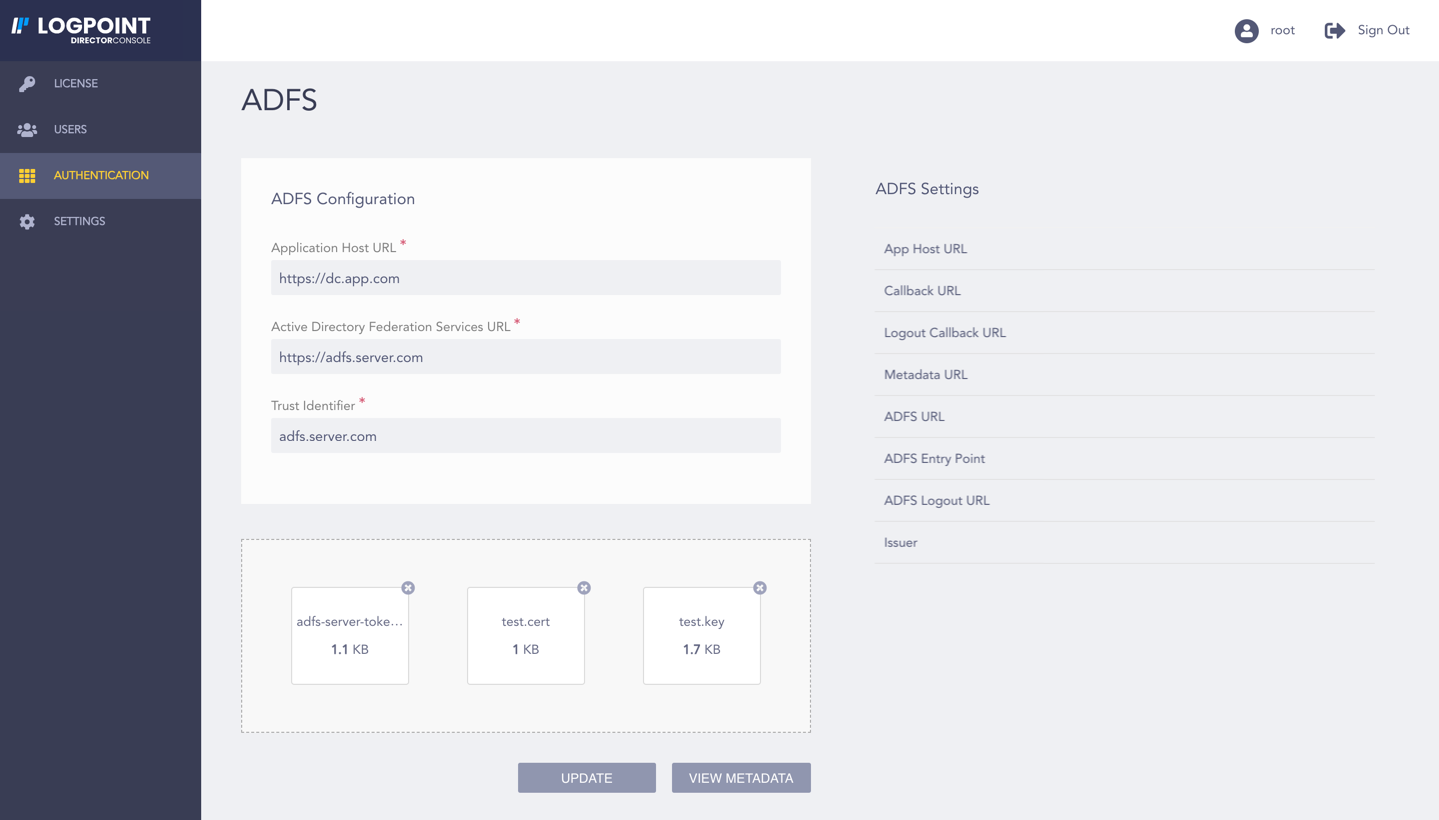Expand the App Host URL setting
1439x820 pixels.
(1124, 249)
